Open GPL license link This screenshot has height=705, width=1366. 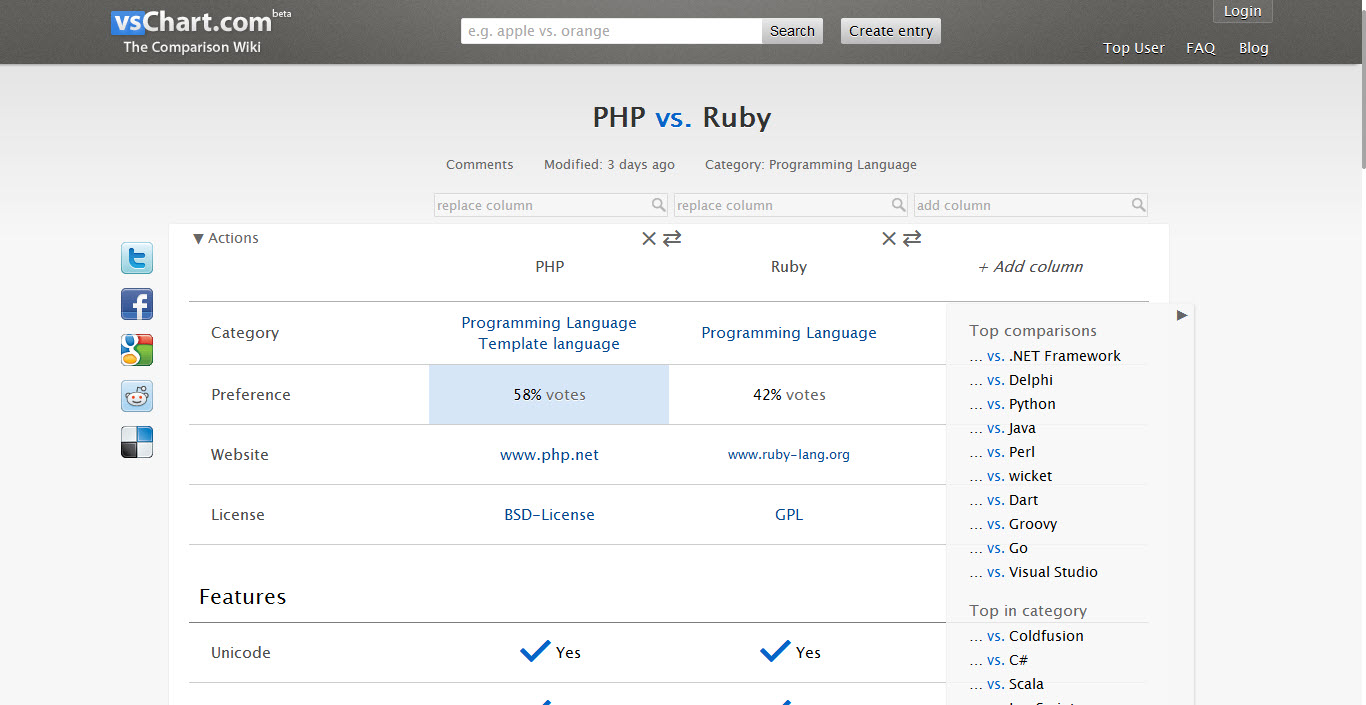tap(789, 515)
